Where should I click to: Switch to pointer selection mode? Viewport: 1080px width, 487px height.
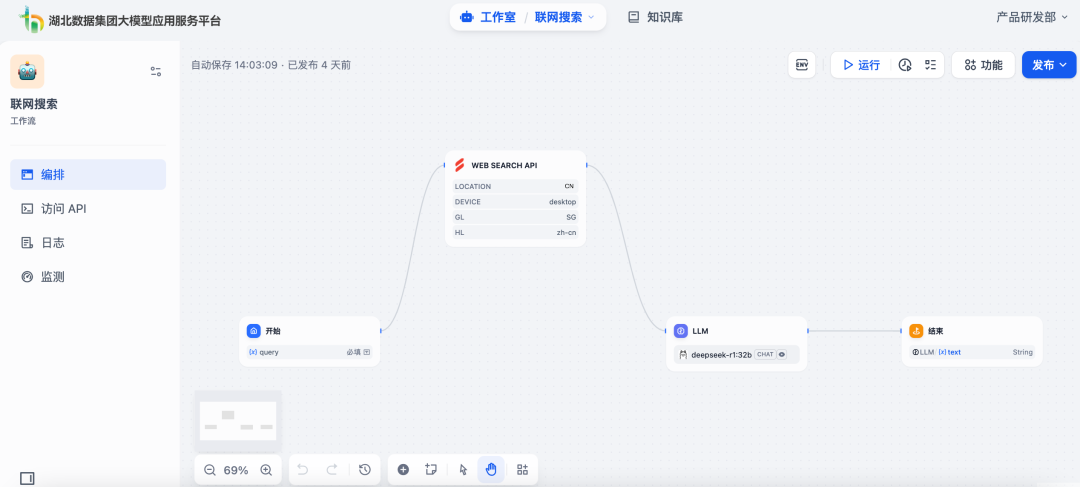463,470
